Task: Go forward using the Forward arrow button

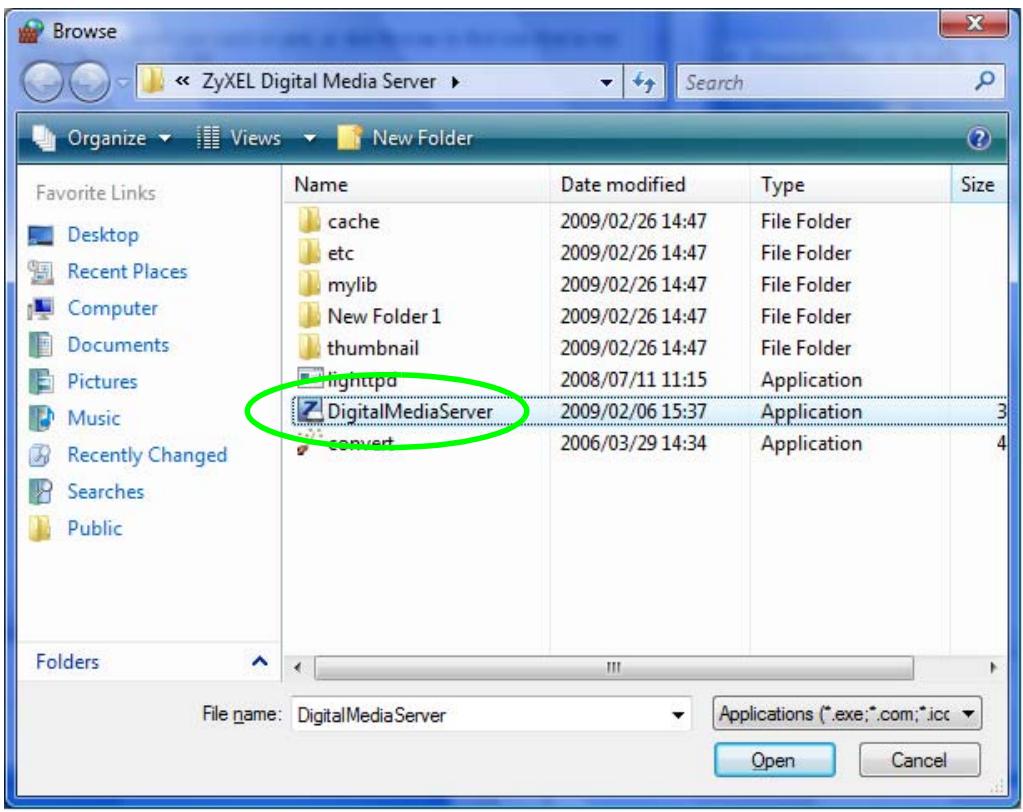Action: (89, 82)
